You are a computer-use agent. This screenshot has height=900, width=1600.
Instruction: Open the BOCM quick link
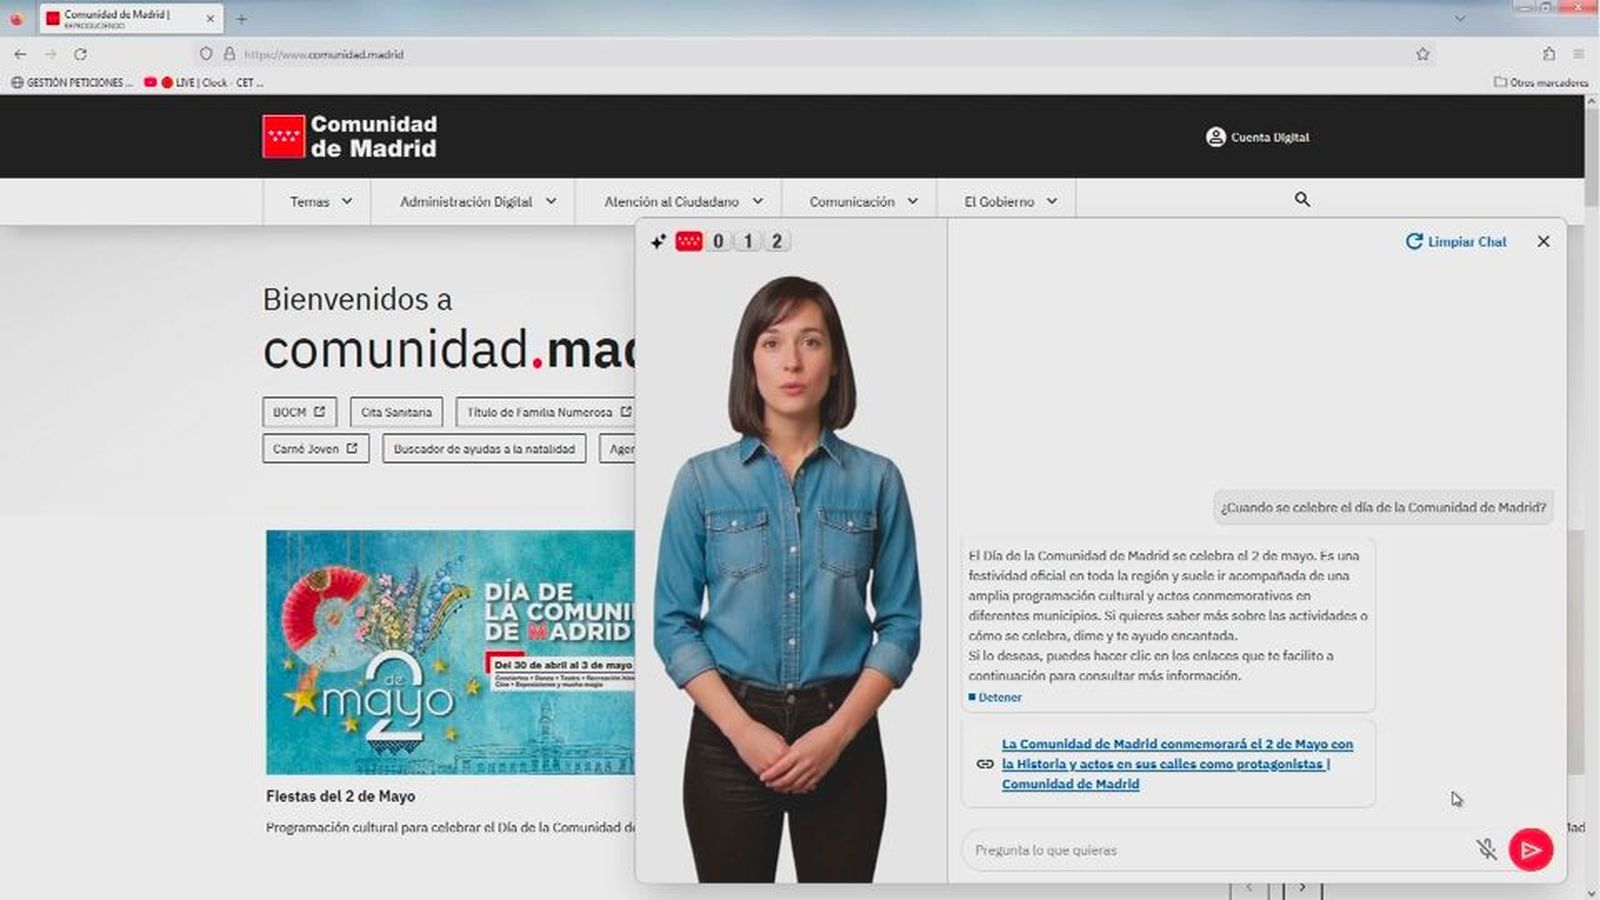point(299,412)
